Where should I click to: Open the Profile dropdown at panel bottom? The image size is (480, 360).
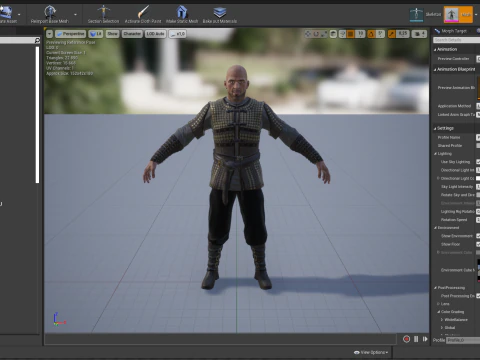463,340
